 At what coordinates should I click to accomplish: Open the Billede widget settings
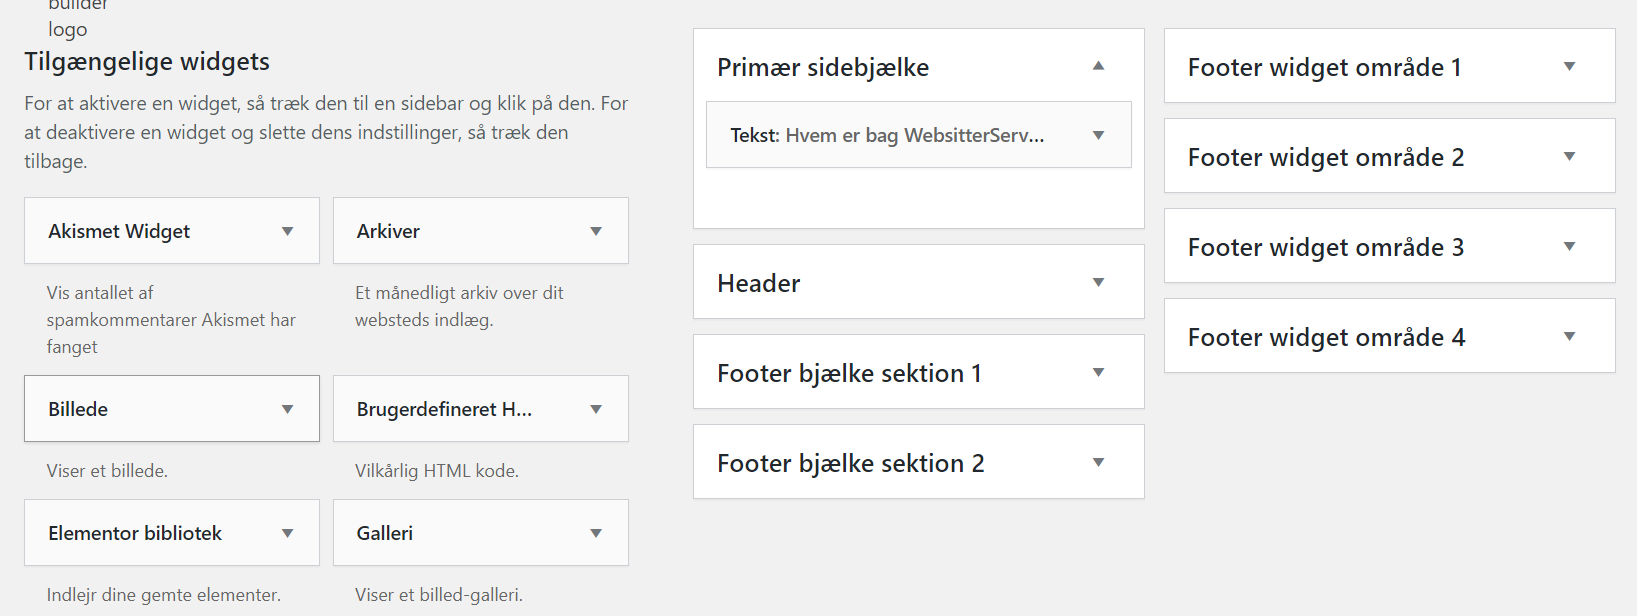click(289, 408)
